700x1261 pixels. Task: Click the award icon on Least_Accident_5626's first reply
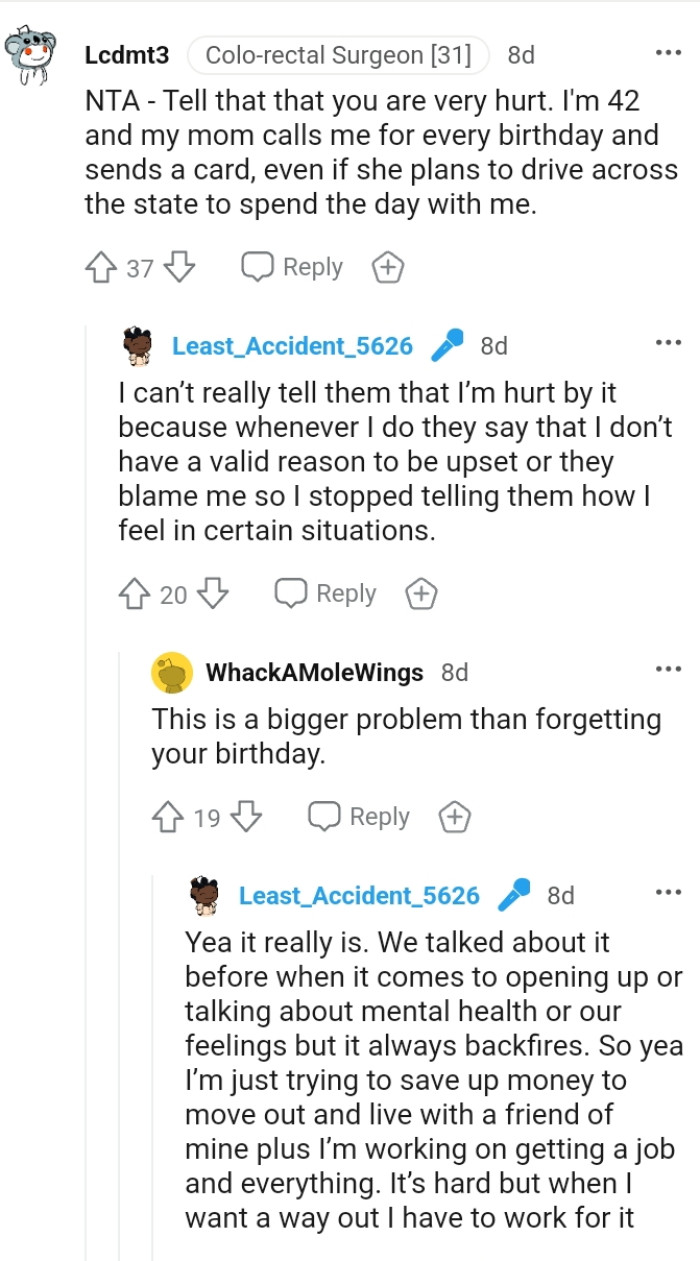[x=421, y=592]
